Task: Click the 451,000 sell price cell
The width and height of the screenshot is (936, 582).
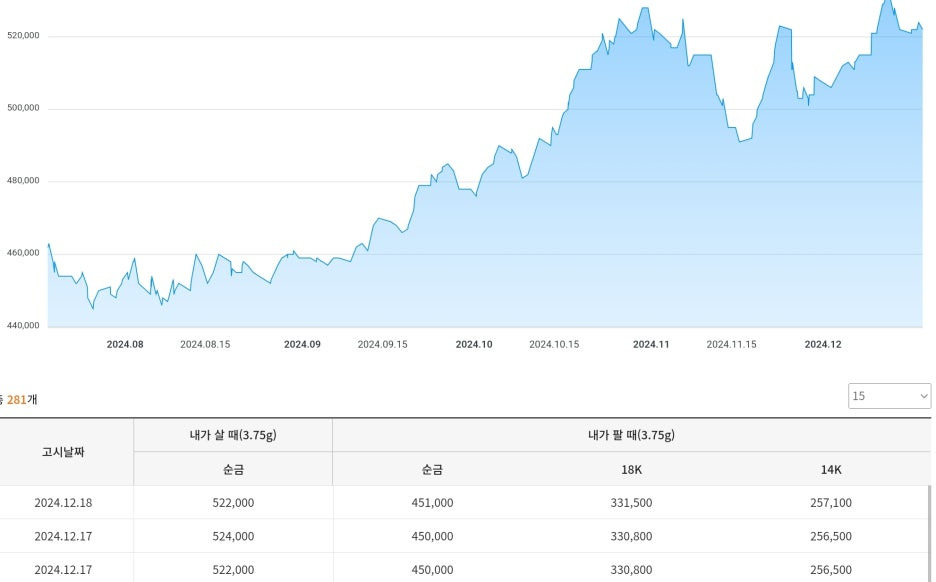Action: [x=432, y=503]
